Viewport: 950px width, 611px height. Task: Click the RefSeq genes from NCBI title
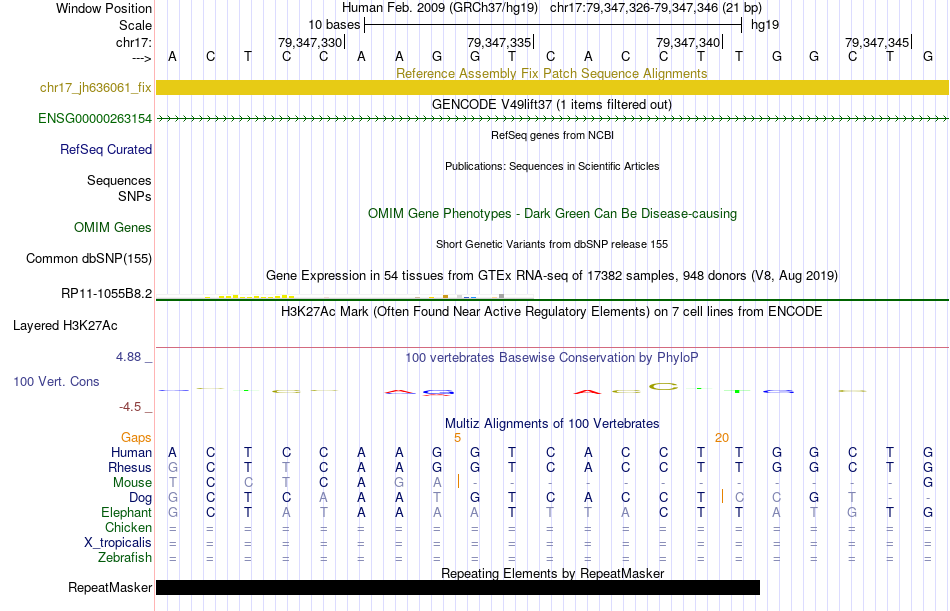[x=552, y=135]
